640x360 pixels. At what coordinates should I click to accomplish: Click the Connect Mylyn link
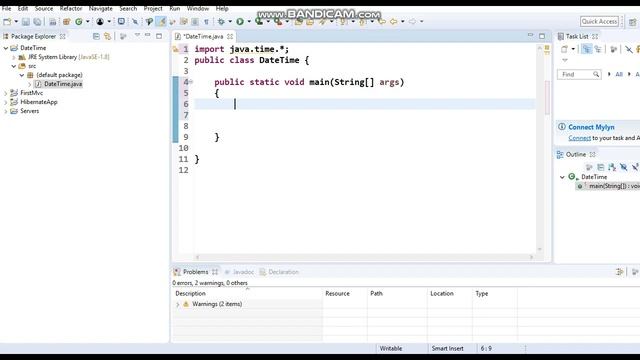580,138
